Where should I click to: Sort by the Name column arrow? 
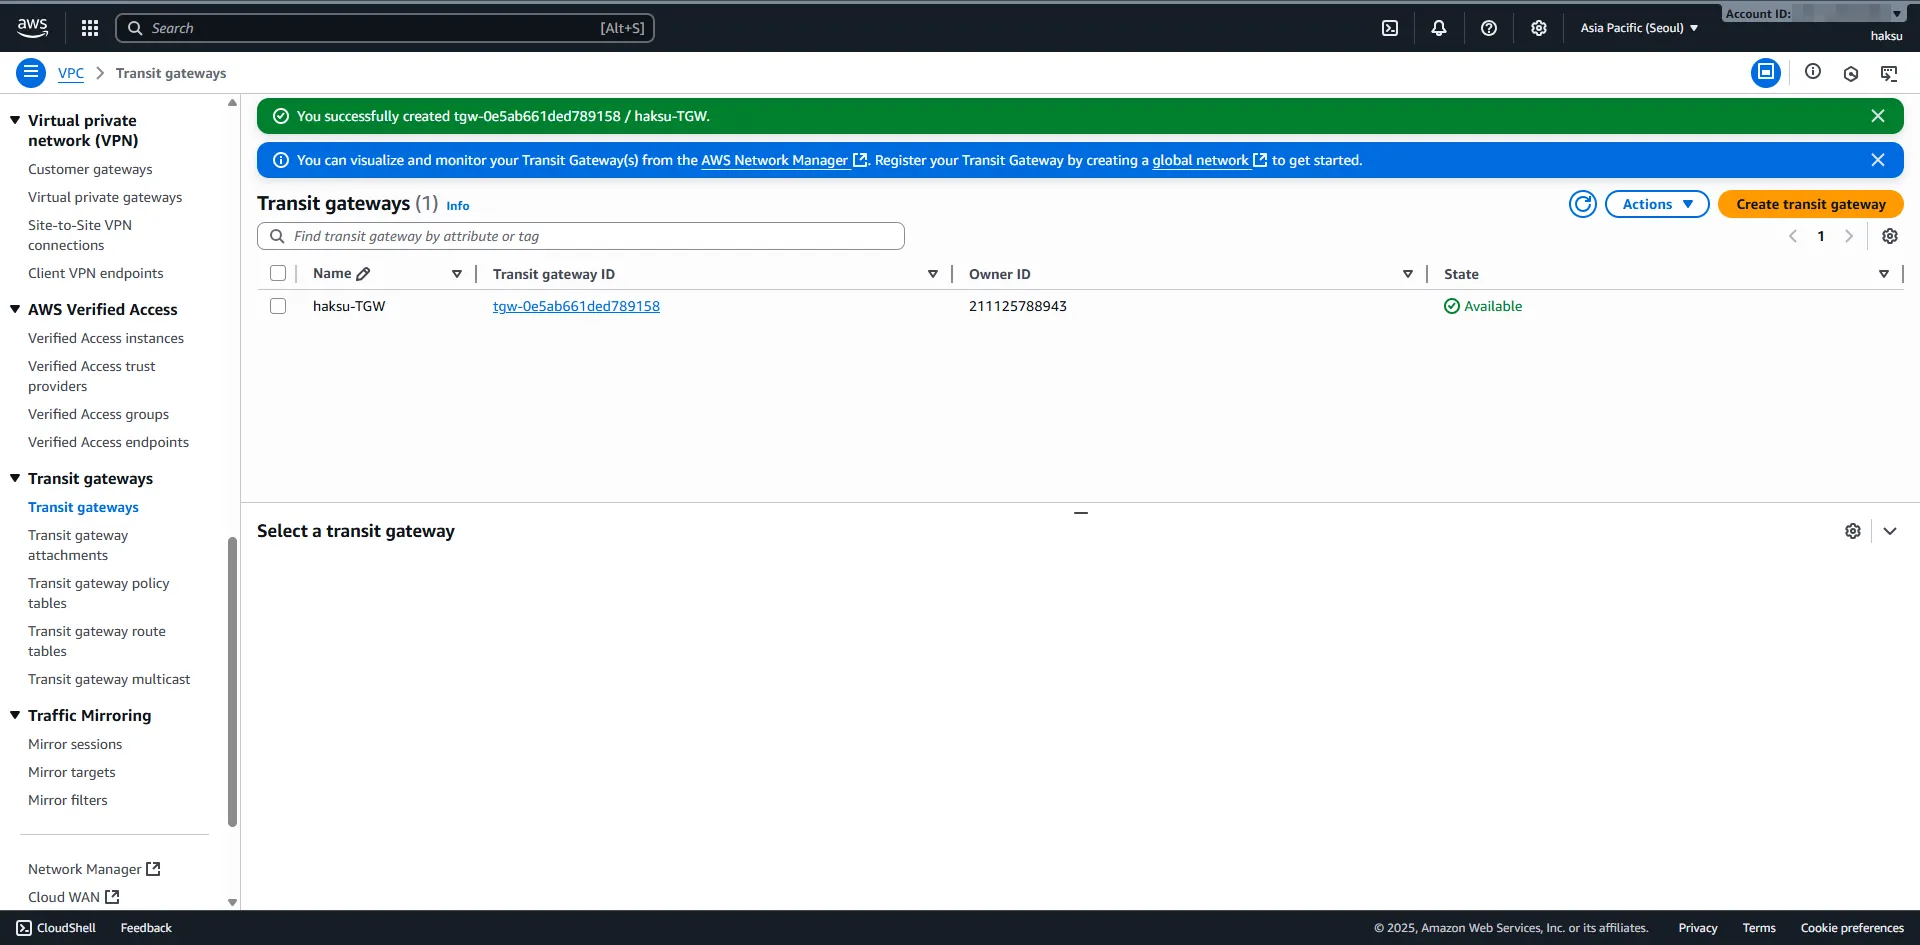tap(457, 274)
